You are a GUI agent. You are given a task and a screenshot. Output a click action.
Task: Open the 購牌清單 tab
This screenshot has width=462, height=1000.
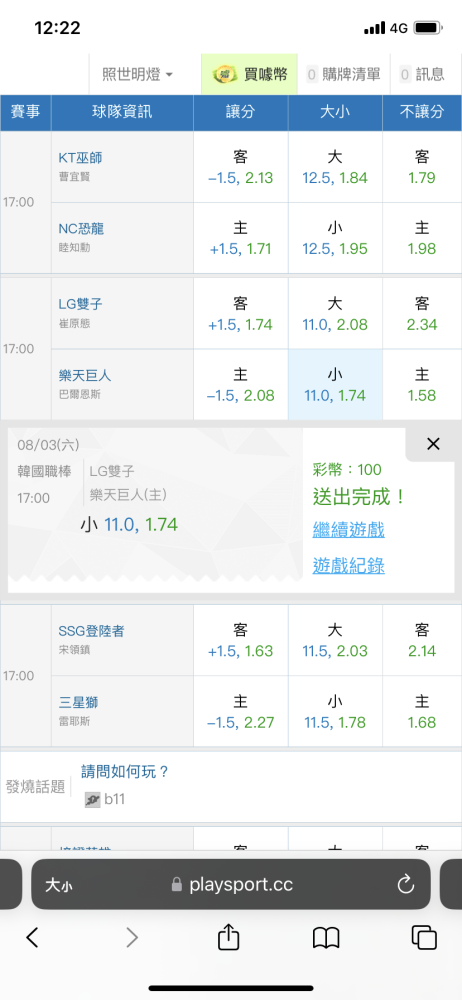[344, 74]
